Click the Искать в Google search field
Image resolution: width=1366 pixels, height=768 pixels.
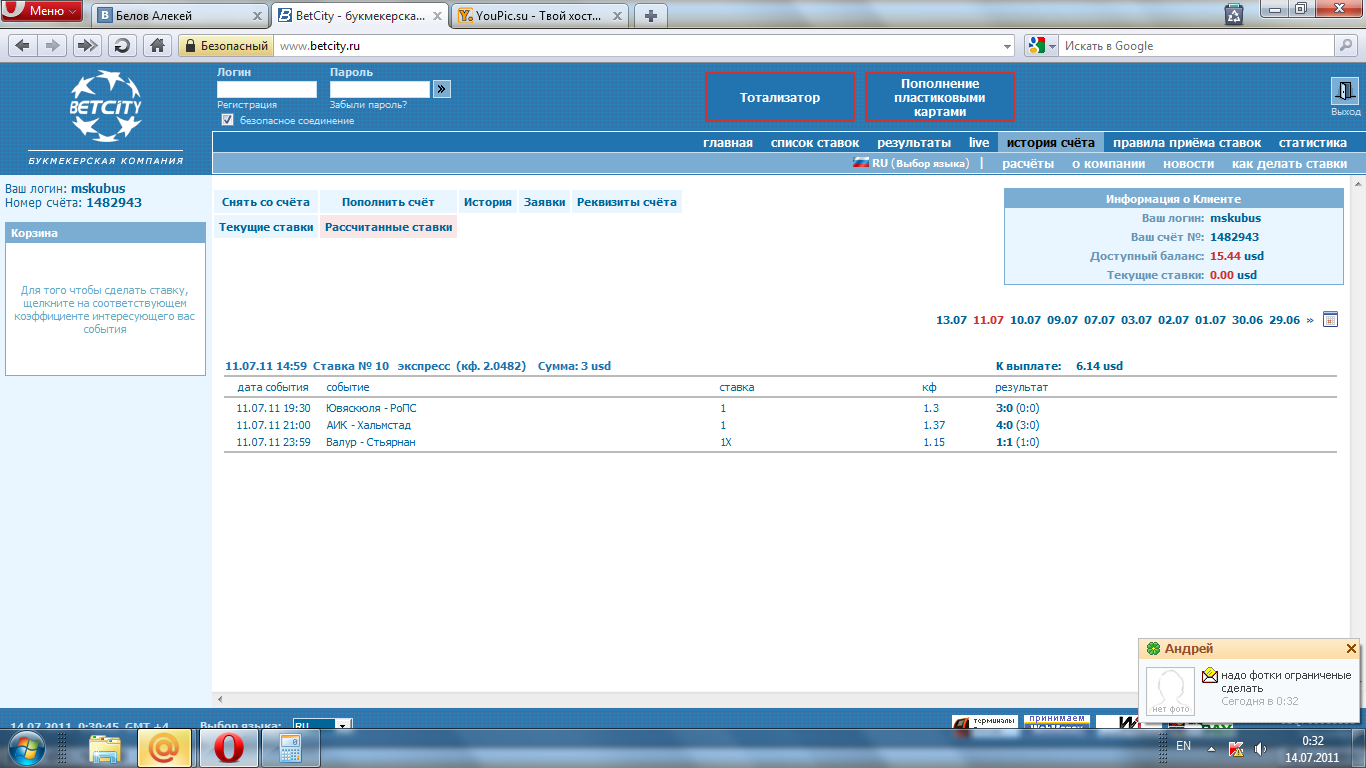1197,46
